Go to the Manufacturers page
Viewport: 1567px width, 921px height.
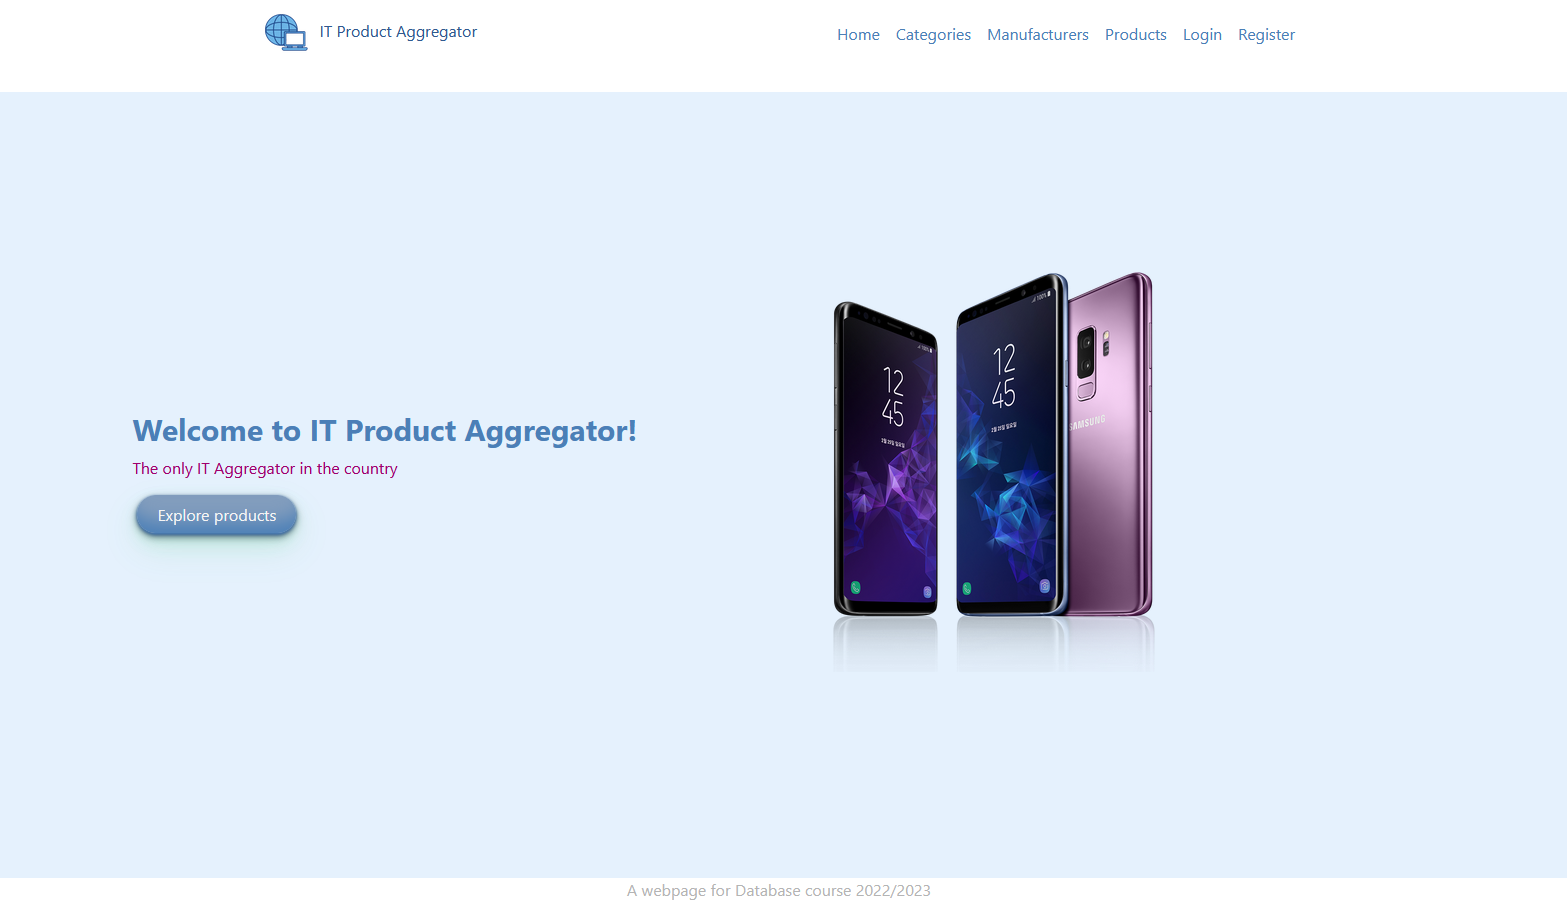tap(1037, 35)
